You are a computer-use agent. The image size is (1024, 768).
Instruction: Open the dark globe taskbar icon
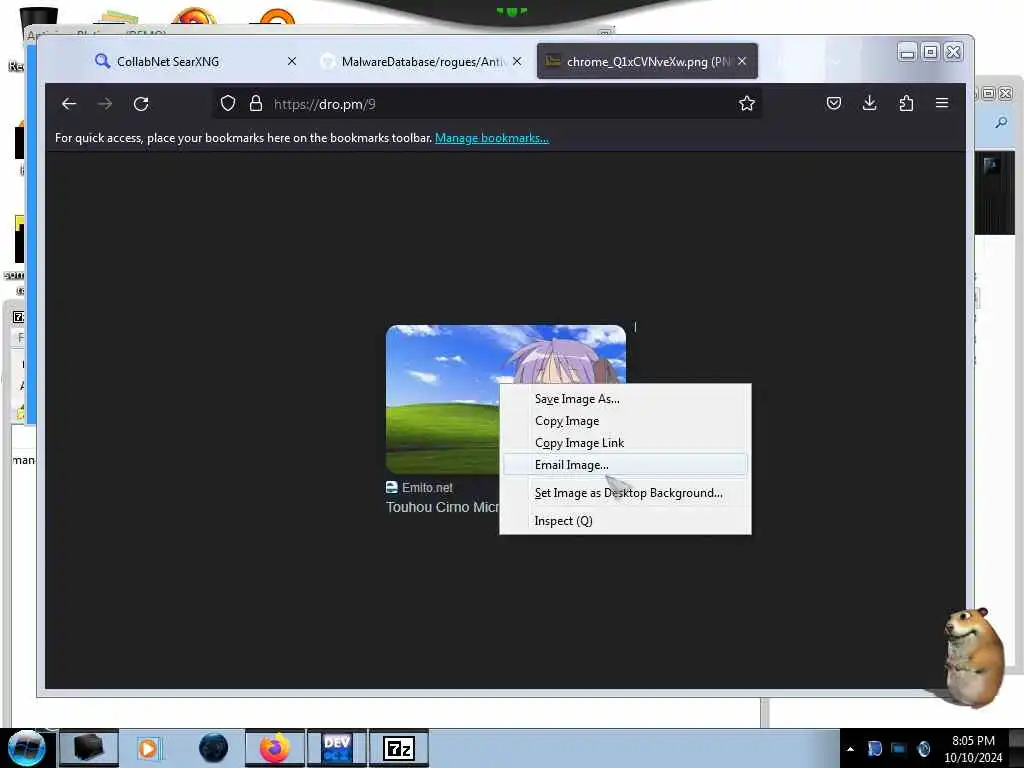pyautogui.click(x=213, y=748)
